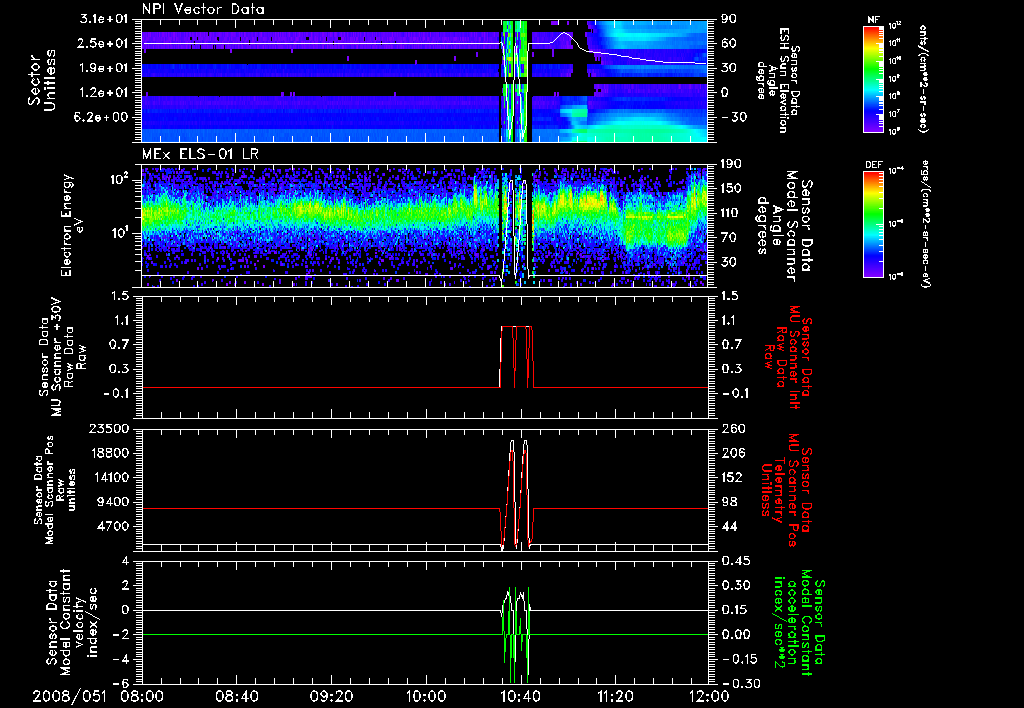Click the red 'MU Scanner Inh Raw Data' label
The height and width of the screenshot is (708, 1024).
pos(788,357)
